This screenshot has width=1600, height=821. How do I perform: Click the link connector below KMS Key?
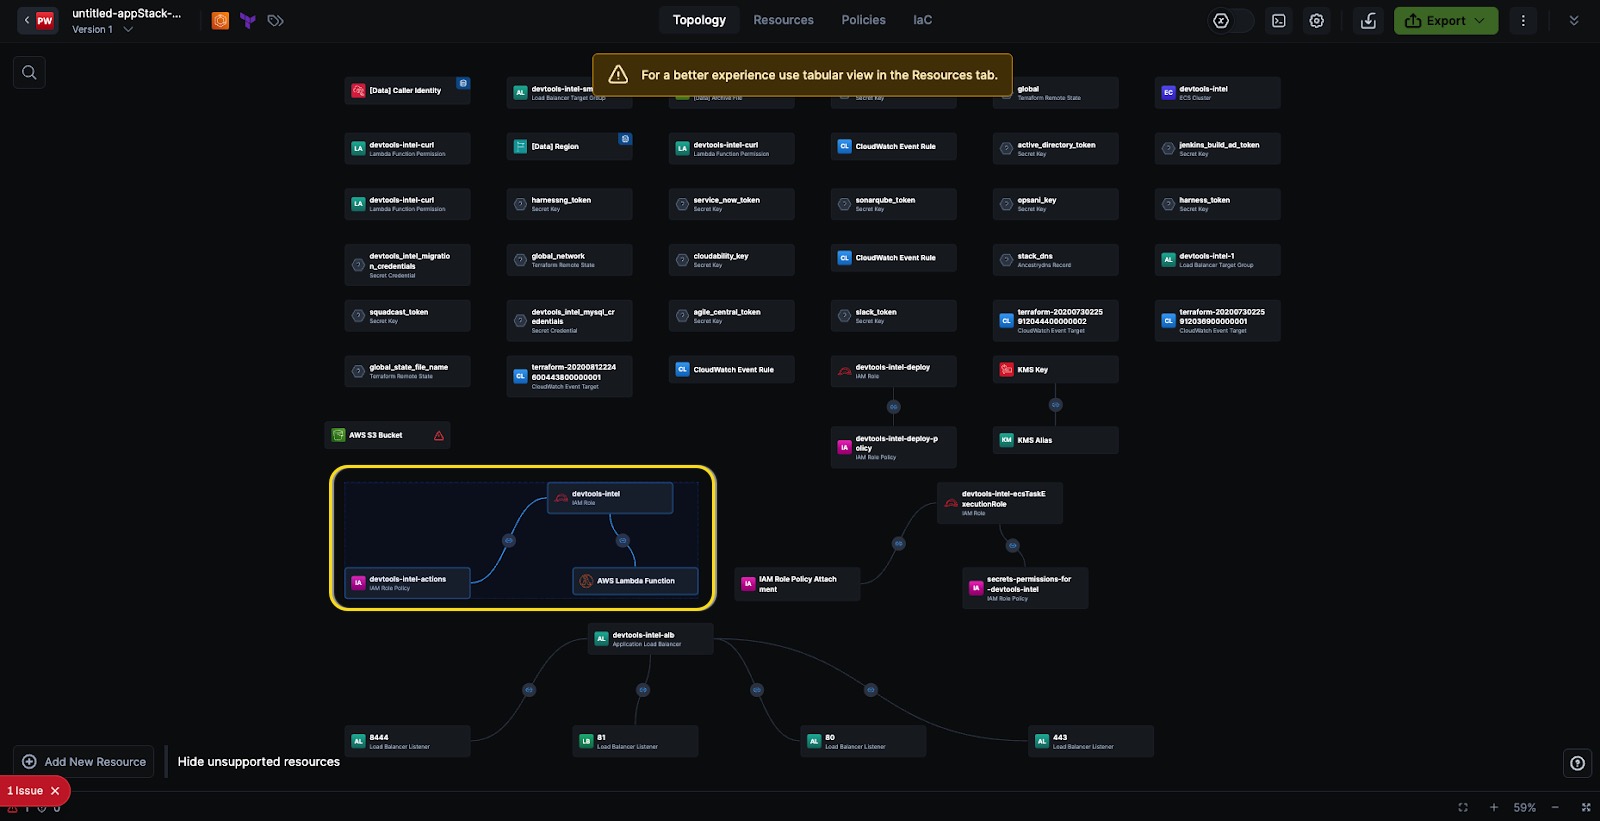pyautogui.click(x=1055, y=405)
